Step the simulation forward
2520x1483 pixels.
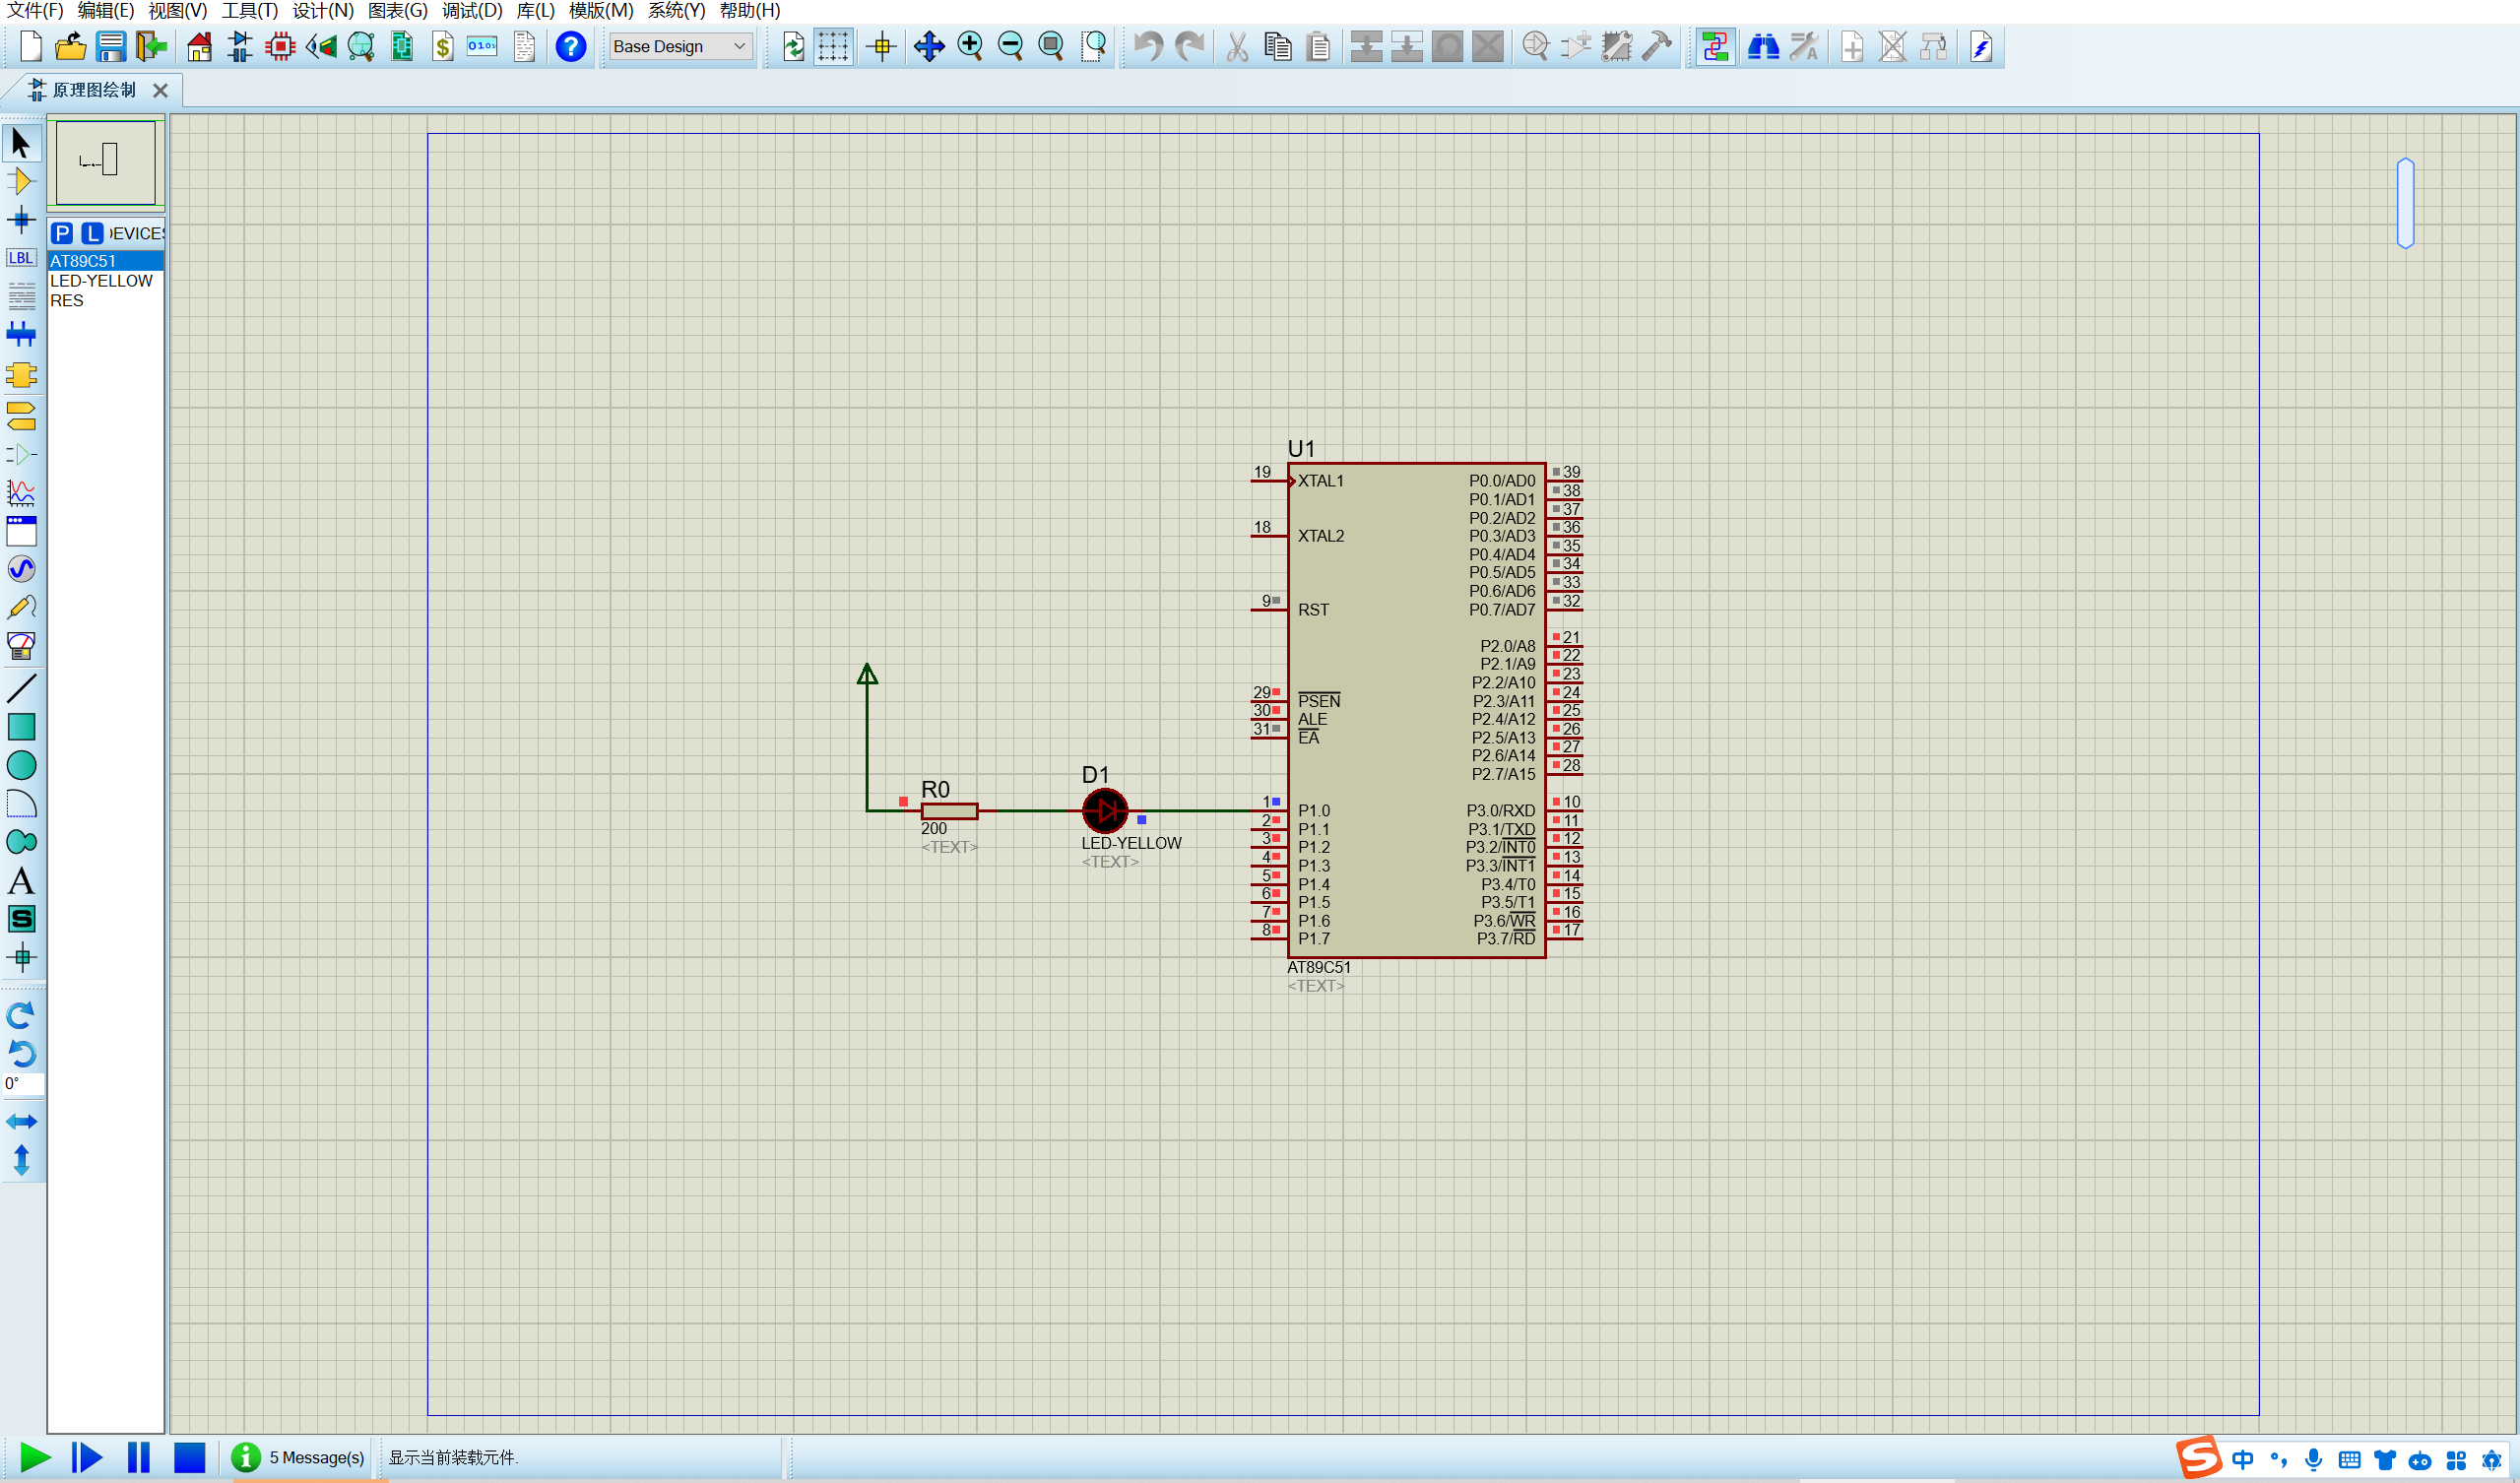[x=87, y=1457]
